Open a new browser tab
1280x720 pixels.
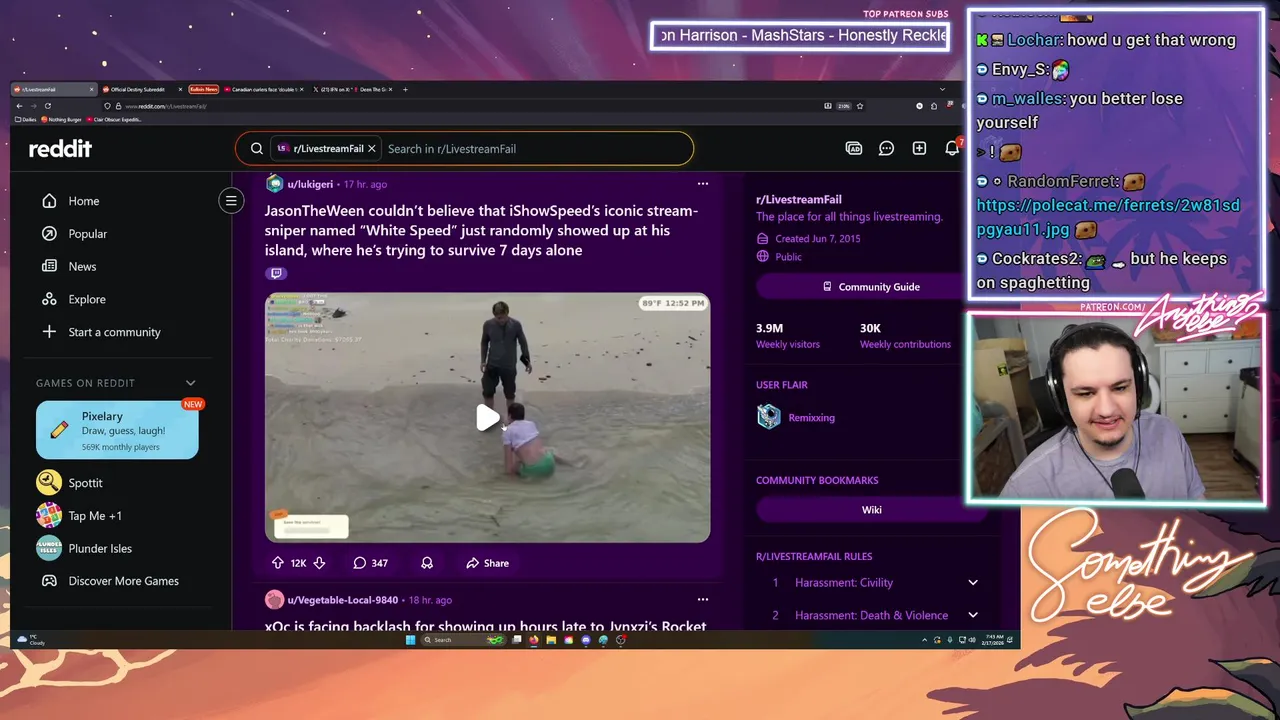point(405,89)
